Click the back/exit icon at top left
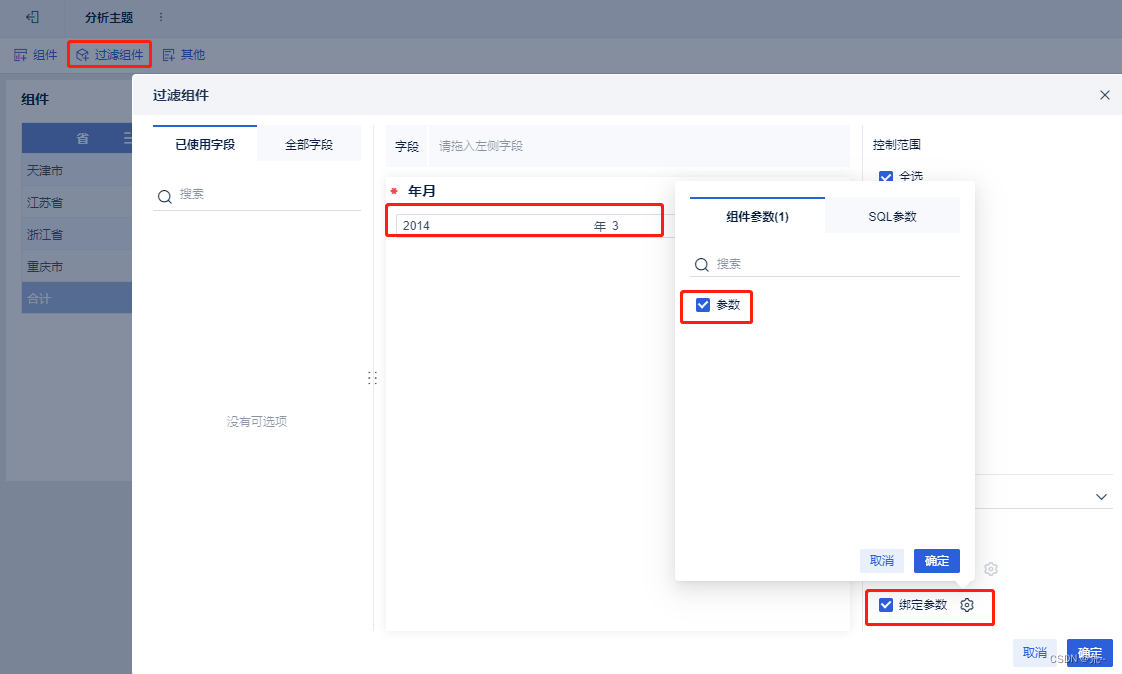 (x=32, y=17)
